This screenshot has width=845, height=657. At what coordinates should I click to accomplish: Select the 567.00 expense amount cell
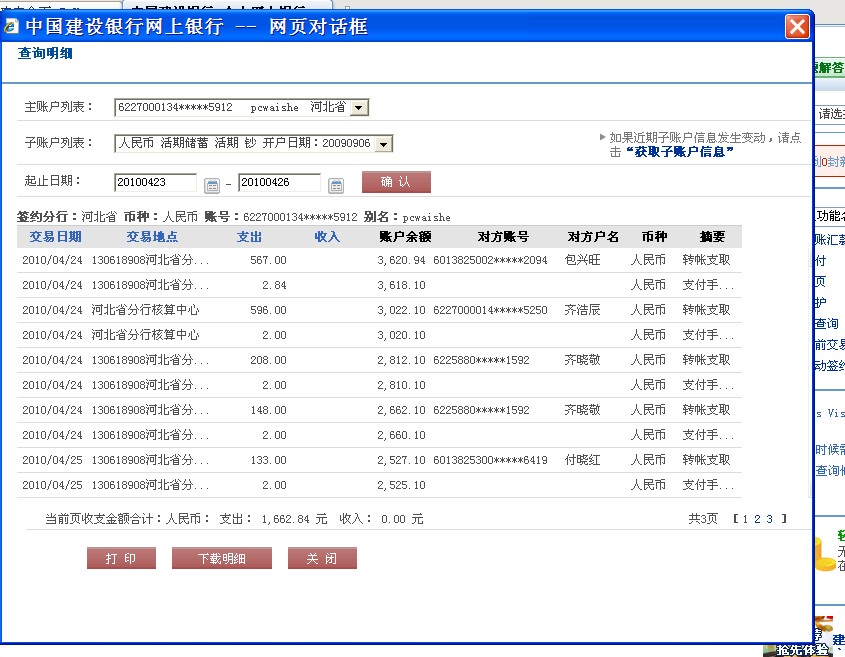268,260
